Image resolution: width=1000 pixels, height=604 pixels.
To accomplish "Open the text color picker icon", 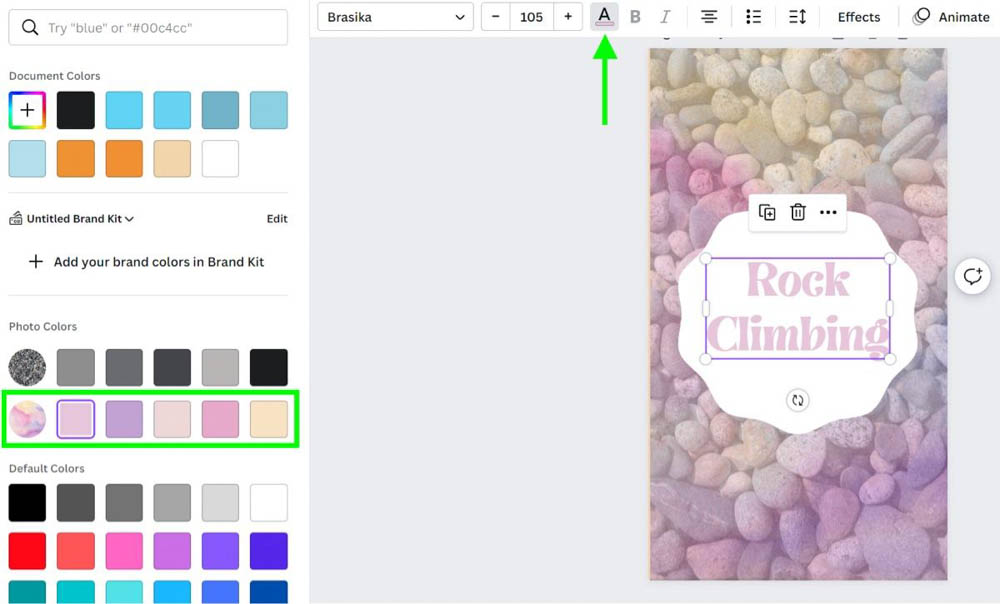I will click(x=604, y=17).
